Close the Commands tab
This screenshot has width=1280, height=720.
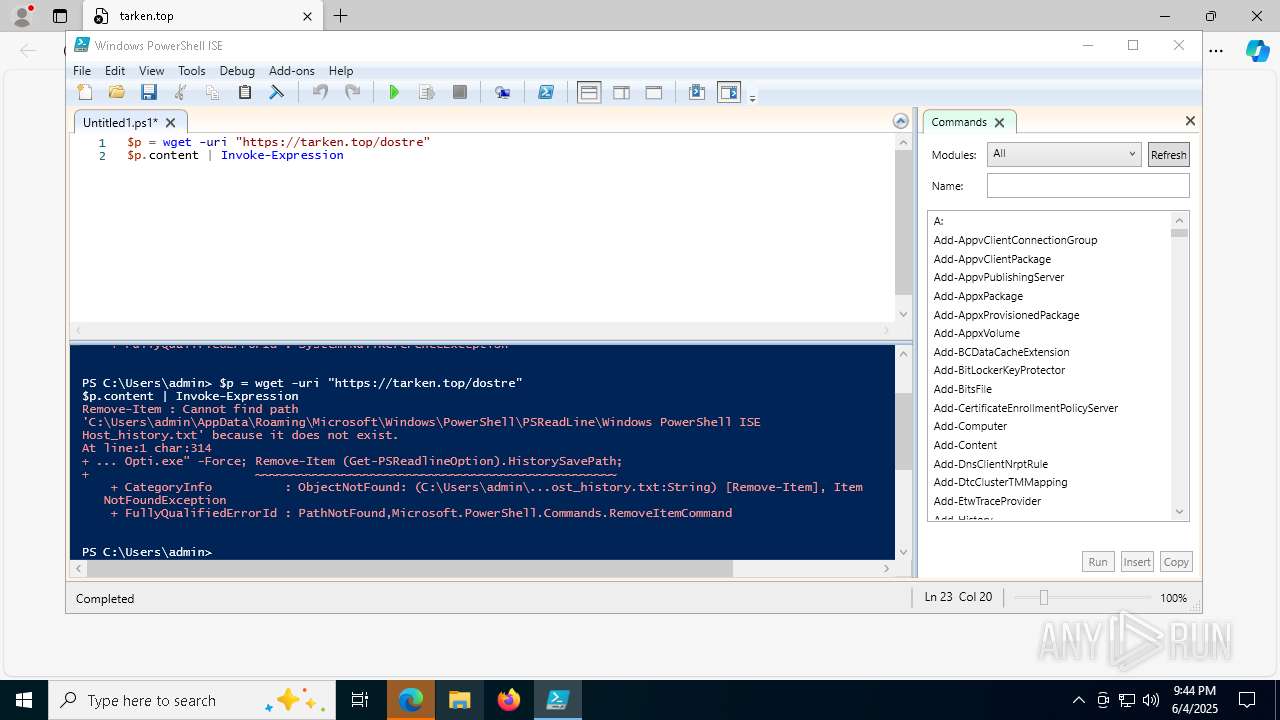click(999, 123)
